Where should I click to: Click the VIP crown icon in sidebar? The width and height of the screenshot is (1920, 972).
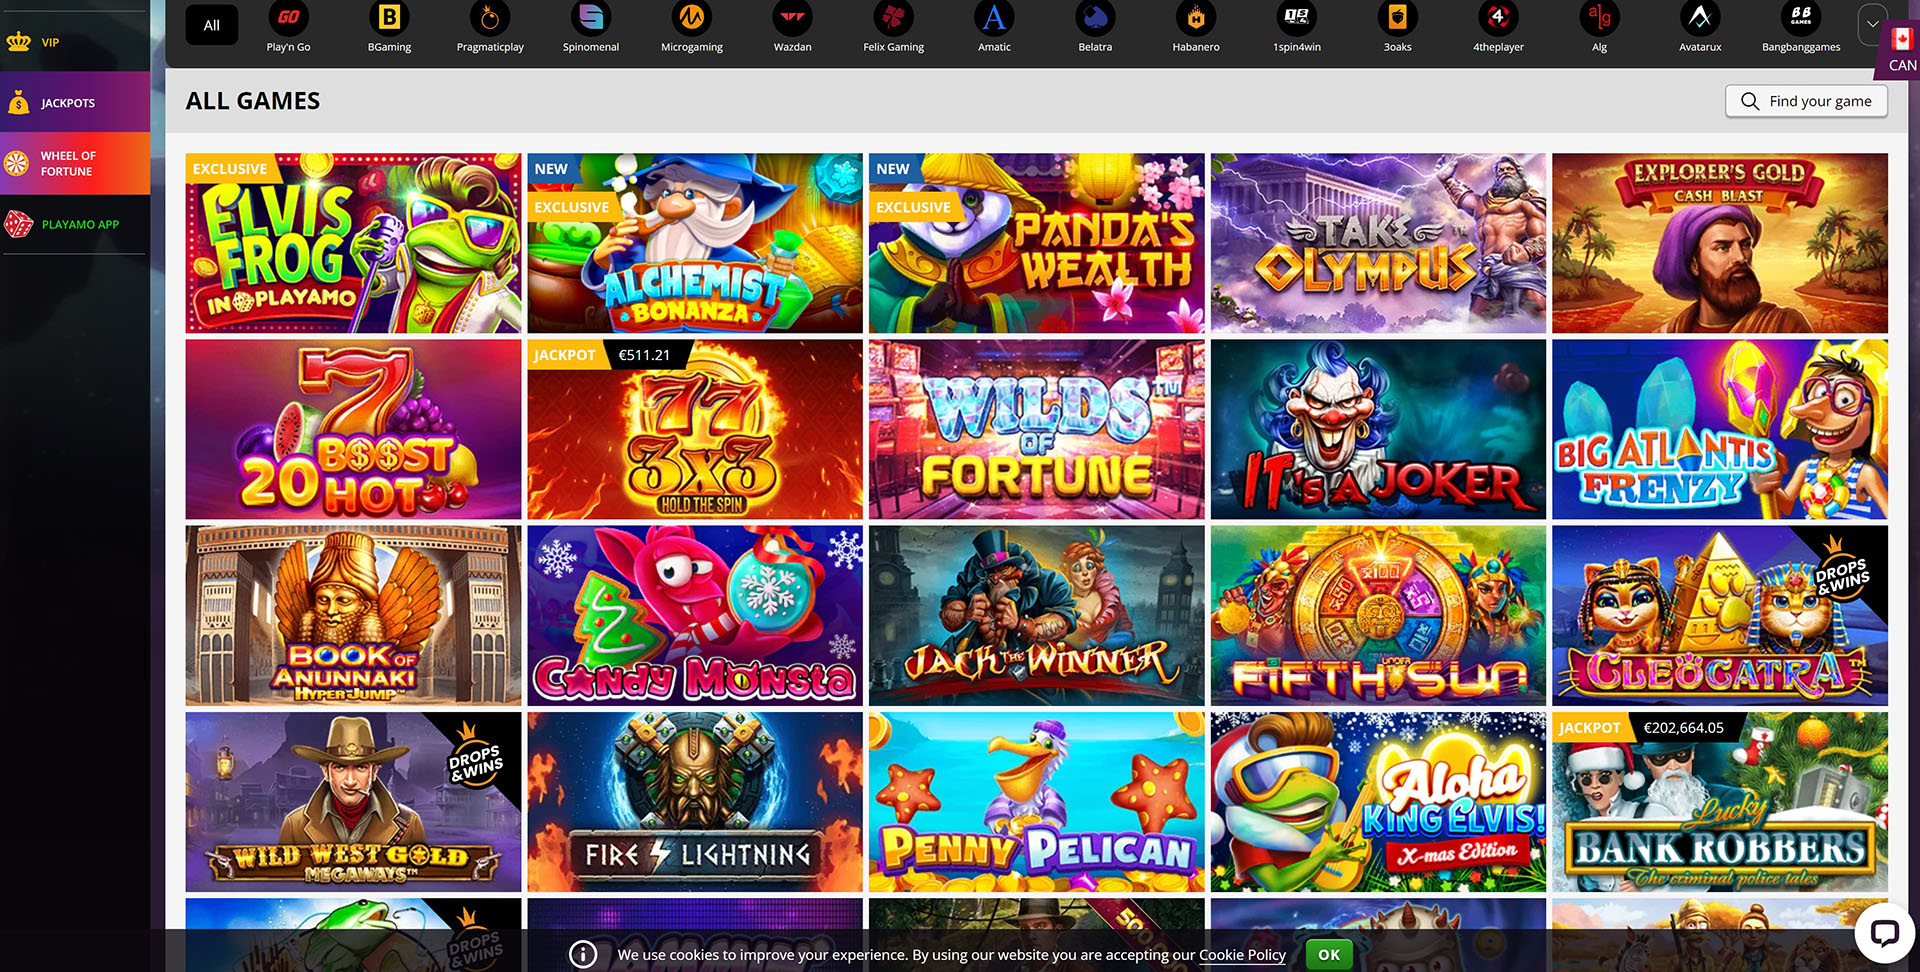coord(21,42)
